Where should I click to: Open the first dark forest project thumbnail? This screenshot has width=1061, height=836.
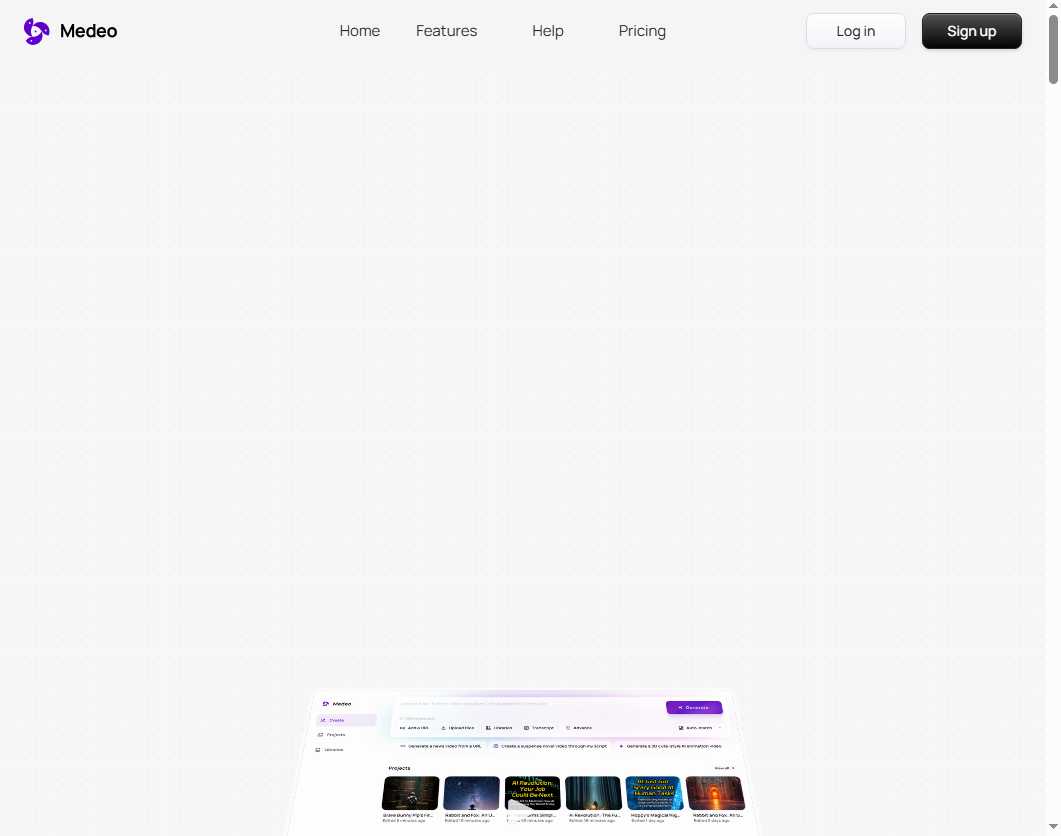[x=410, y=793]
